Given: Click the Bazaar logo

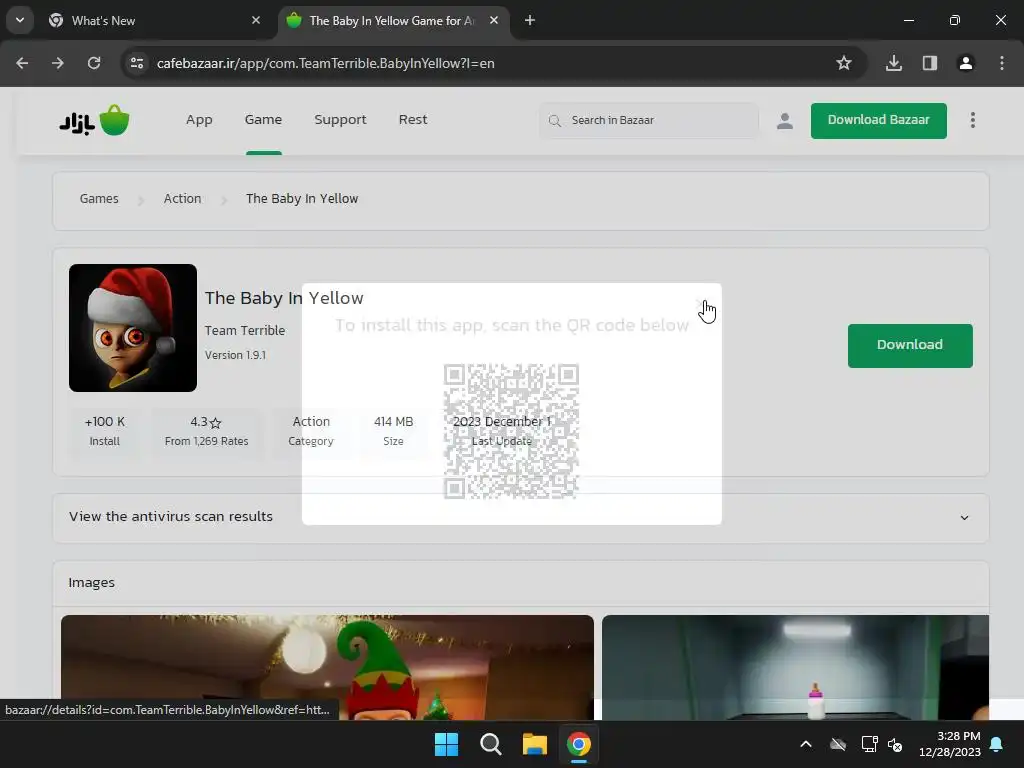Looking at the screenshot, I should click(x=95, y=120).
